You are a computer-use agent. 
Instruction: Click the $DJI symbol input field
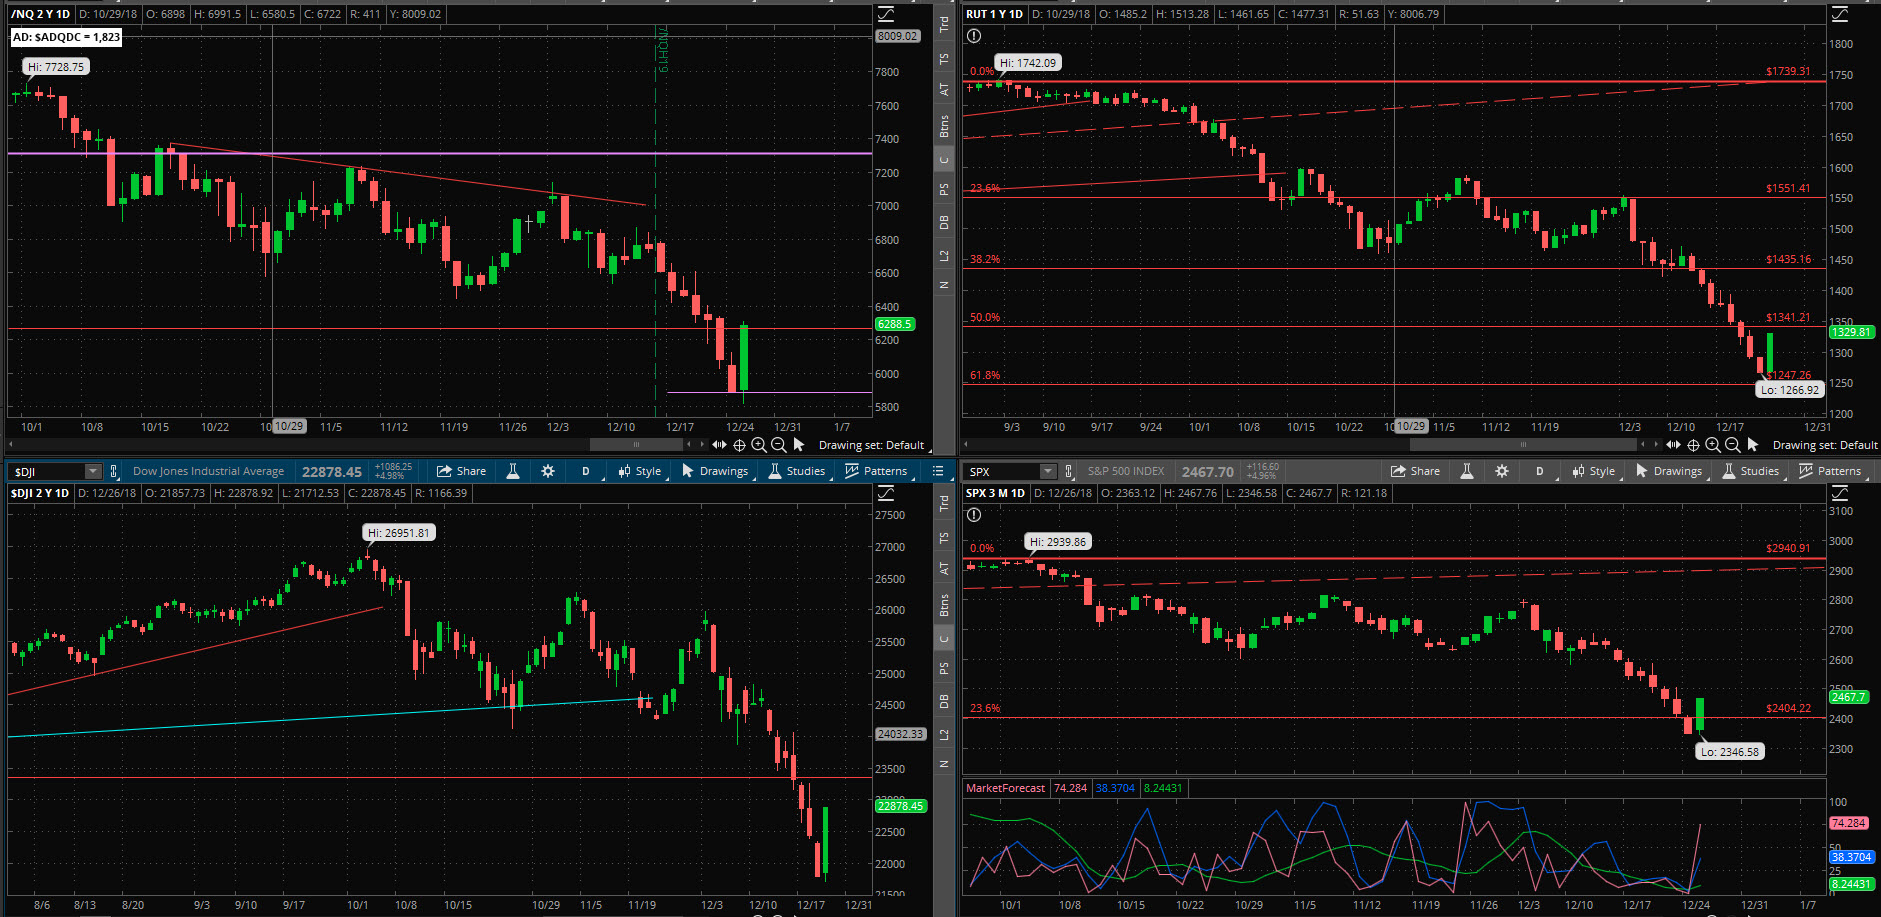pyautogui.click(x=47, y=471)
